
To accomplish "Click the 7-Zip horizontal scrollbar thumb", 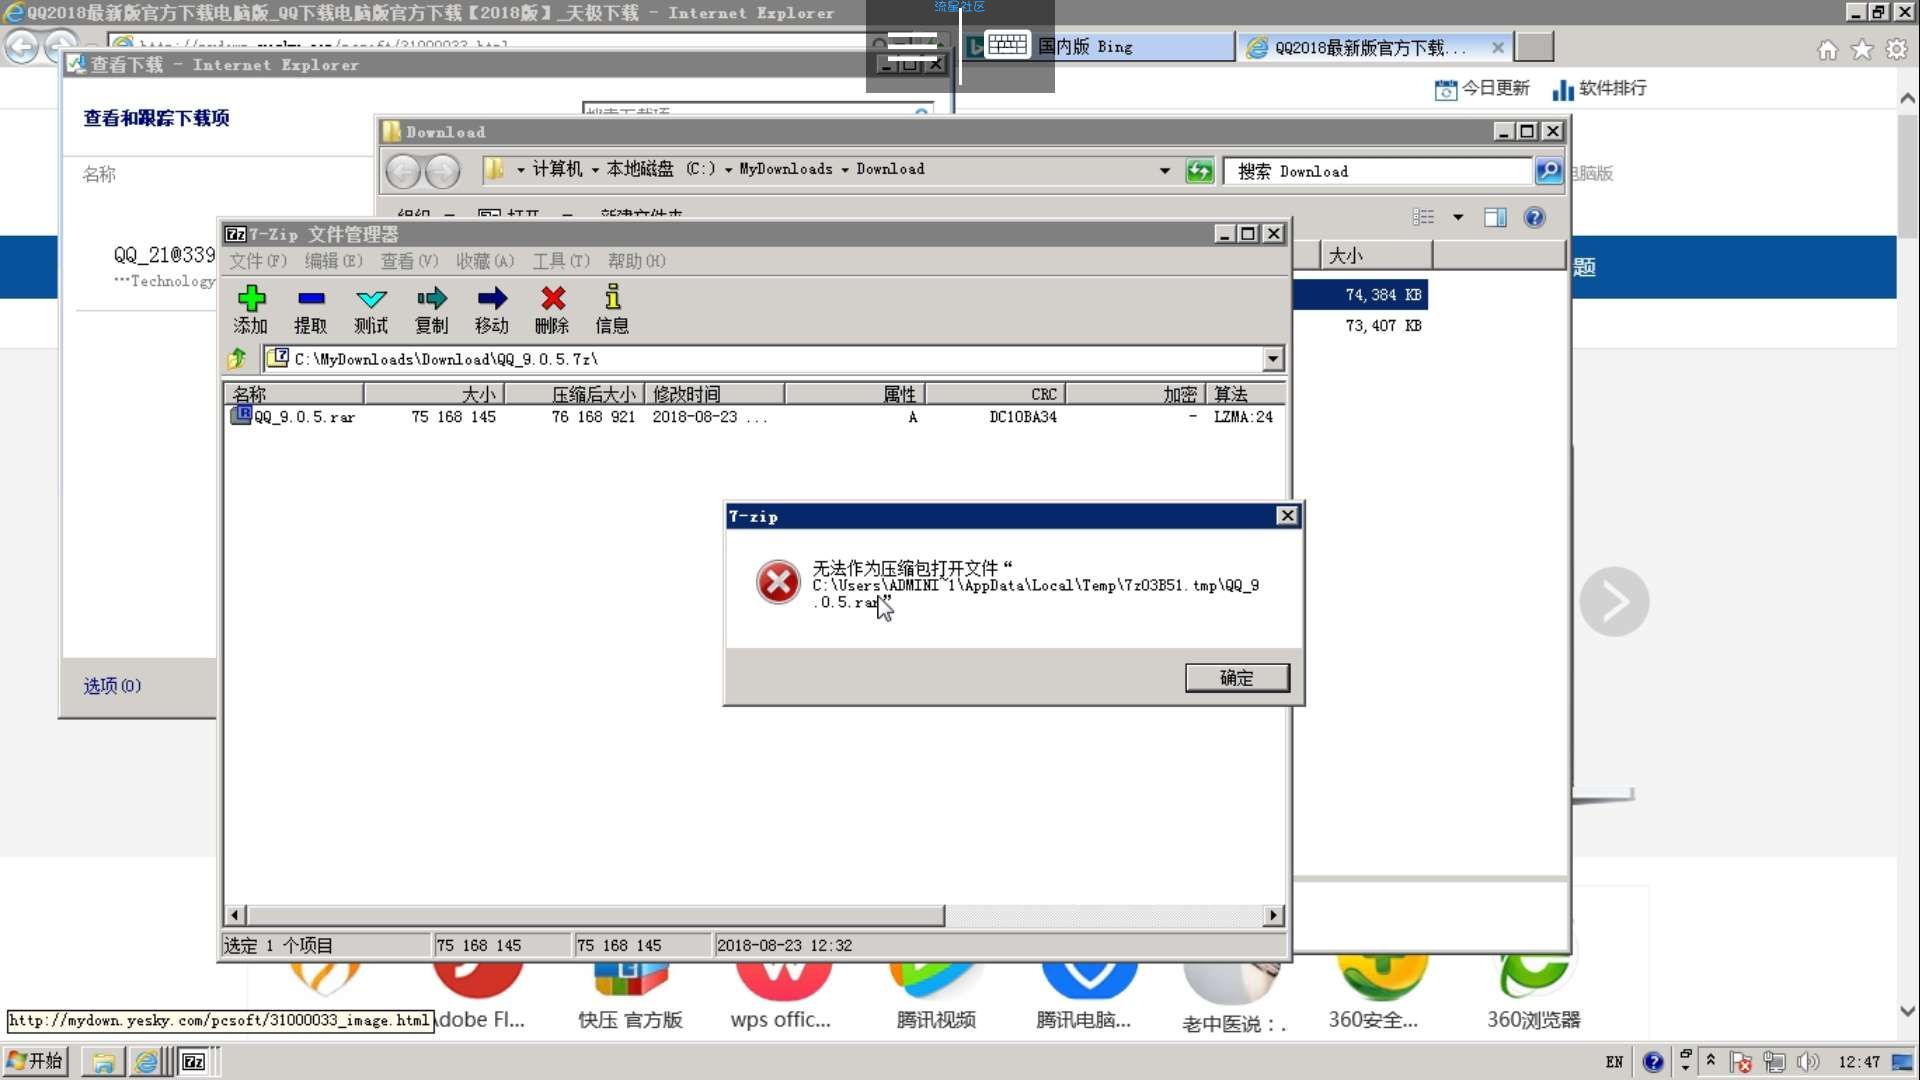I will click(x=595, y=915).
